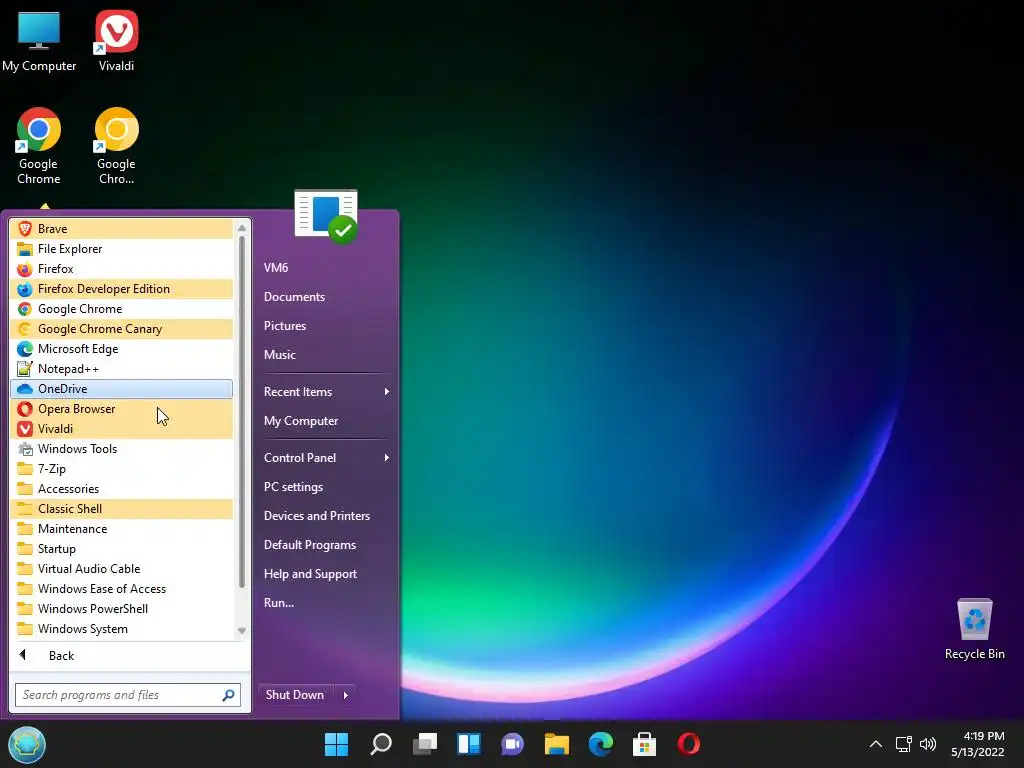Select the Vivaldi desktop shortcut
Image resolution: width=1024 pixels, height=768 pixels.
point(116,42)
